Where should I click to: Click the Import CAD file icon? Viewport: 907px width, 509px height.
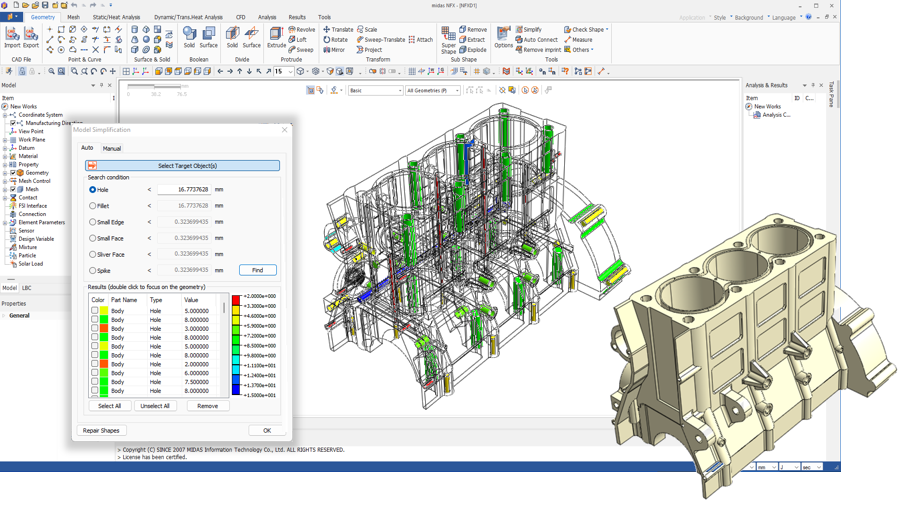12,38
